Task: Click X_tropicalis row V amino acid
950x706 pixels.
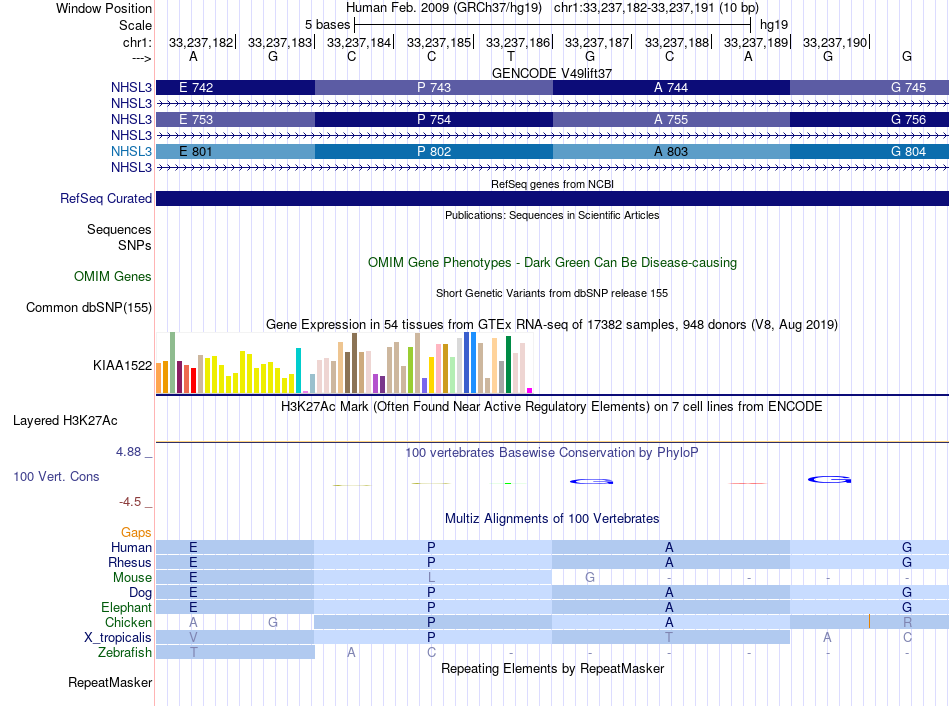Action: [193, 638]
